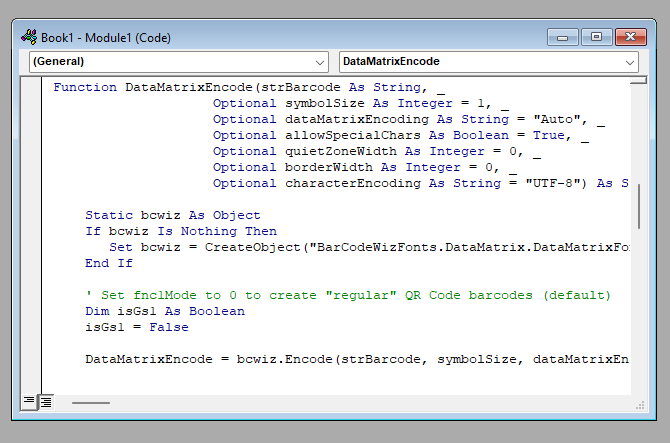Image resolution: width=670 pixels, height=443 pixels.
Task: Click the "UTF-8" string literal
Action: 555,183
